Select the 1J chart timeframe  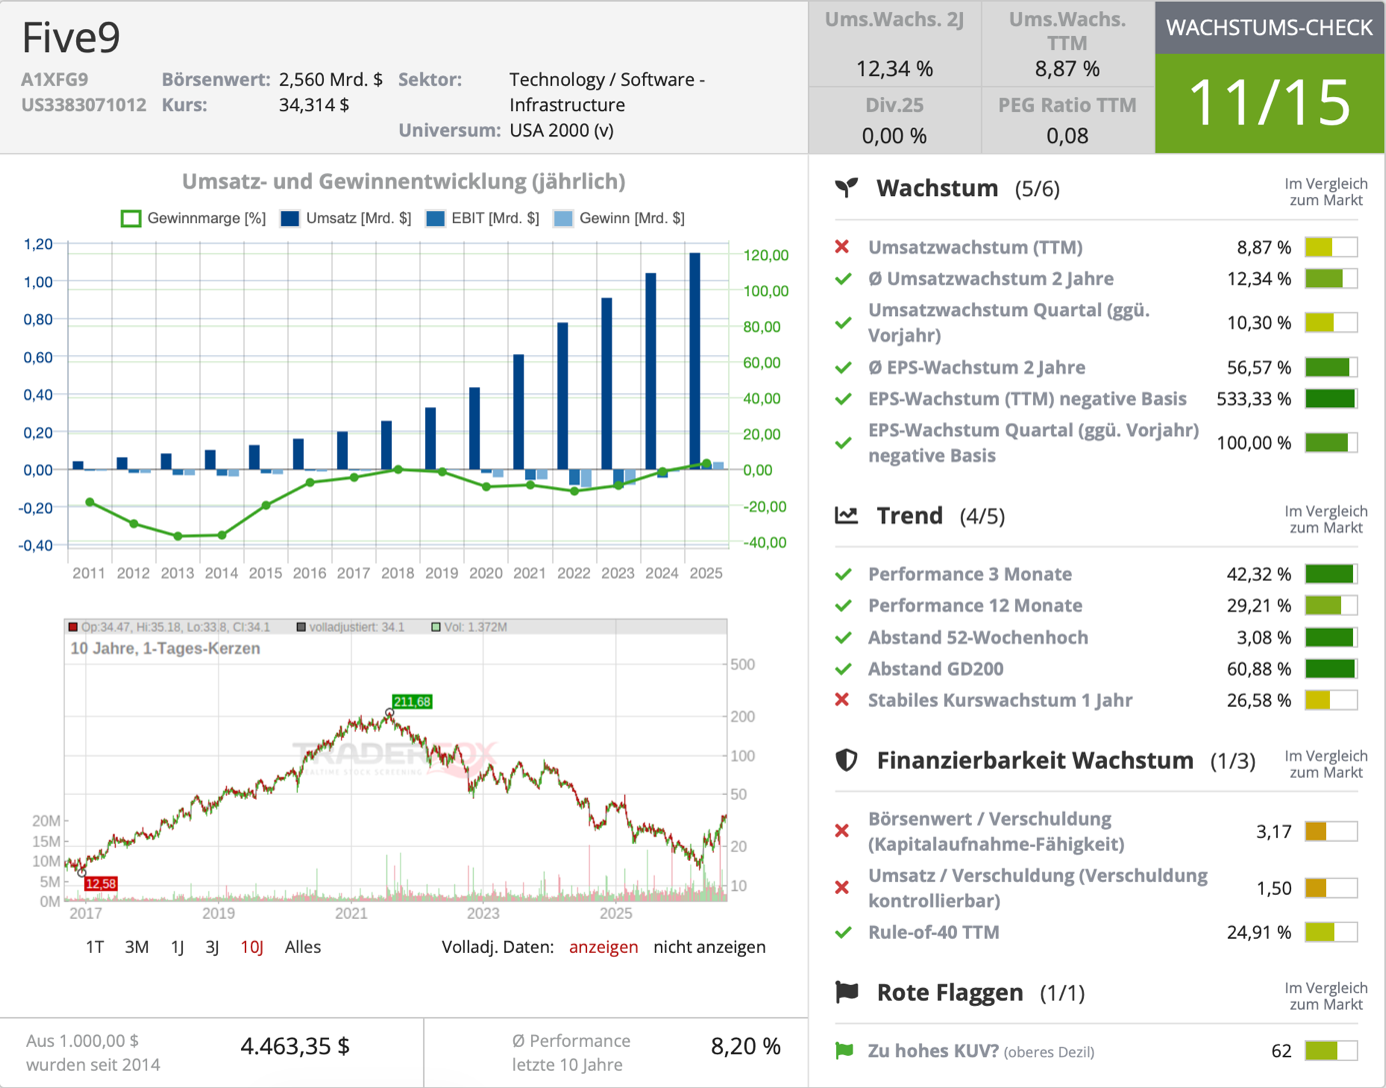click(177, 947)
